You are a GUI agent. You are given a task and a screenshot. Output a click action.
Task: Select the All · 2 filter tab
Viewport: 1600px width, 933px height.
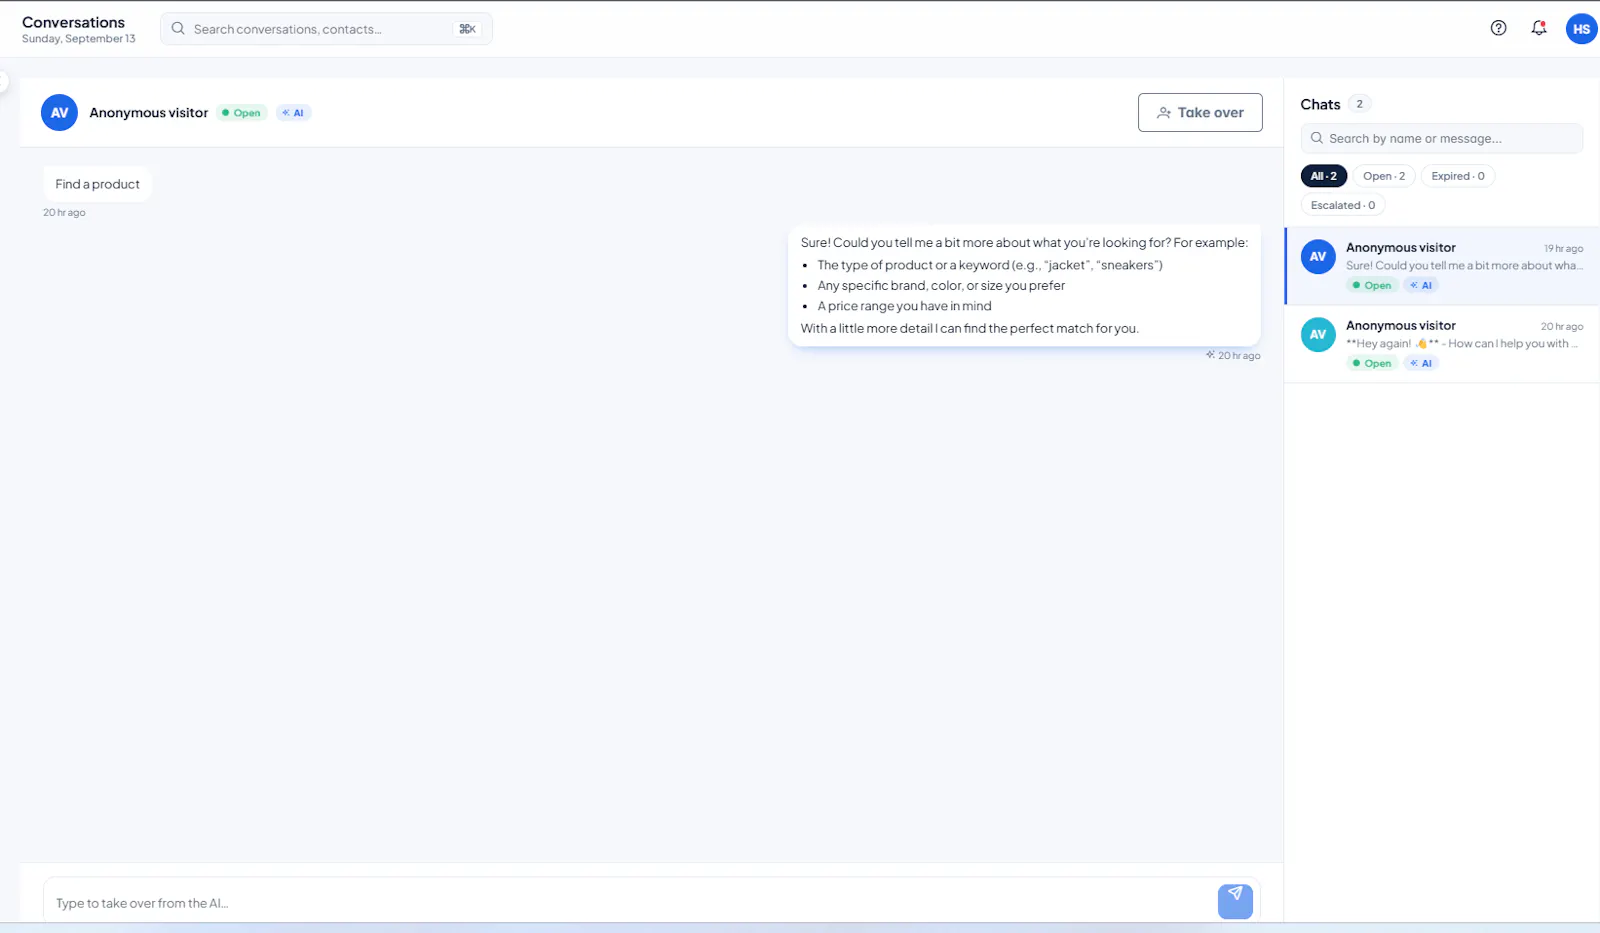click(1324, 176)
